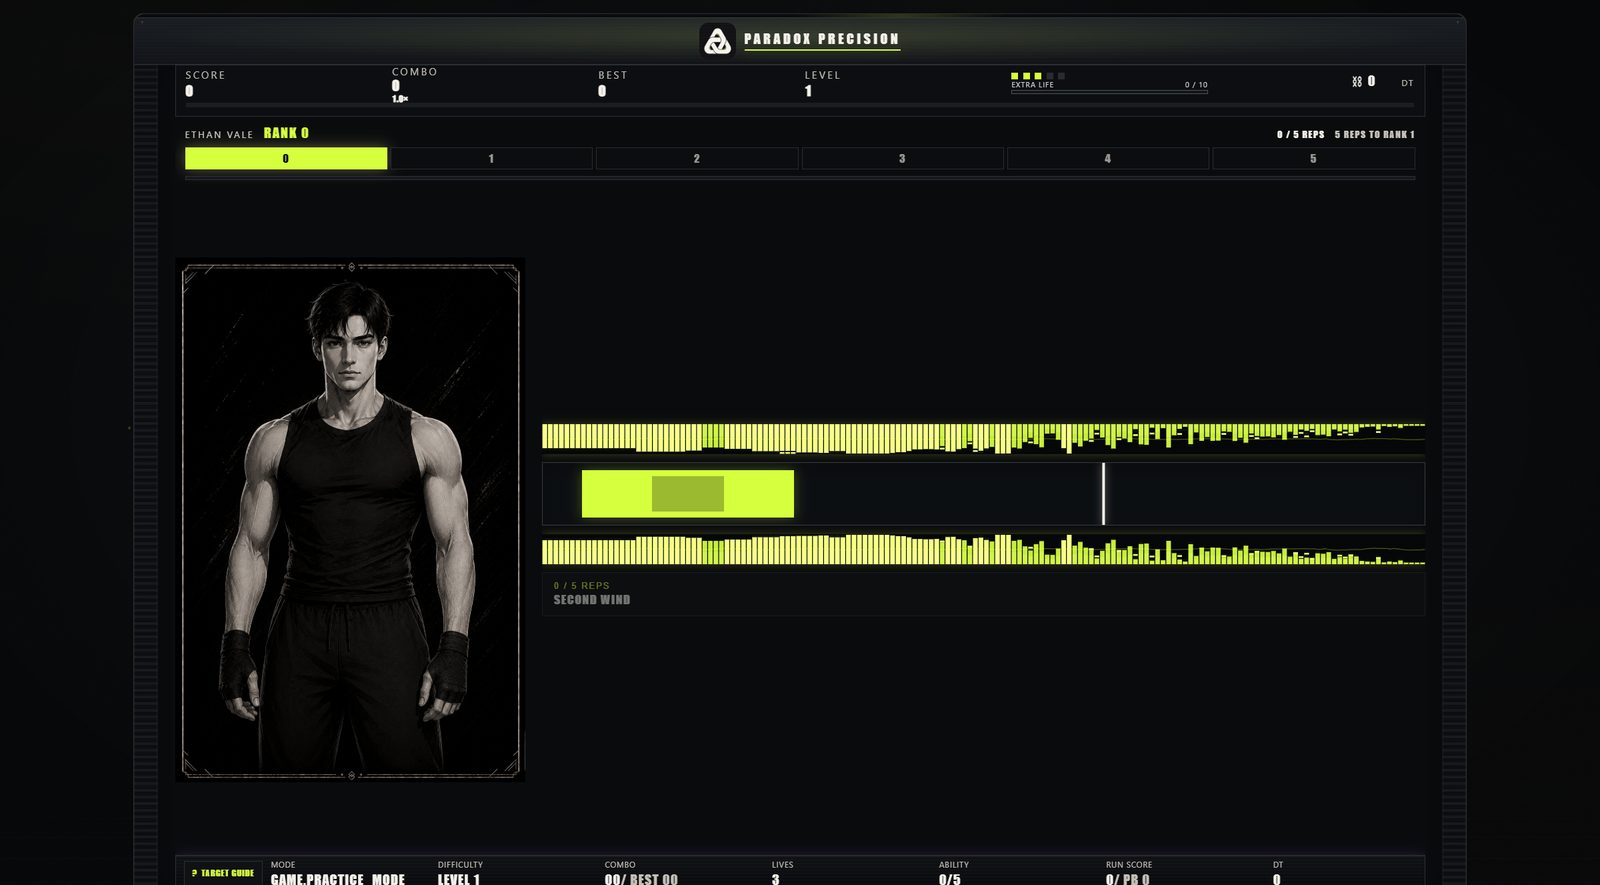Select rank segment 5
Screen dimensions: 1600x885
[1313, 158]
